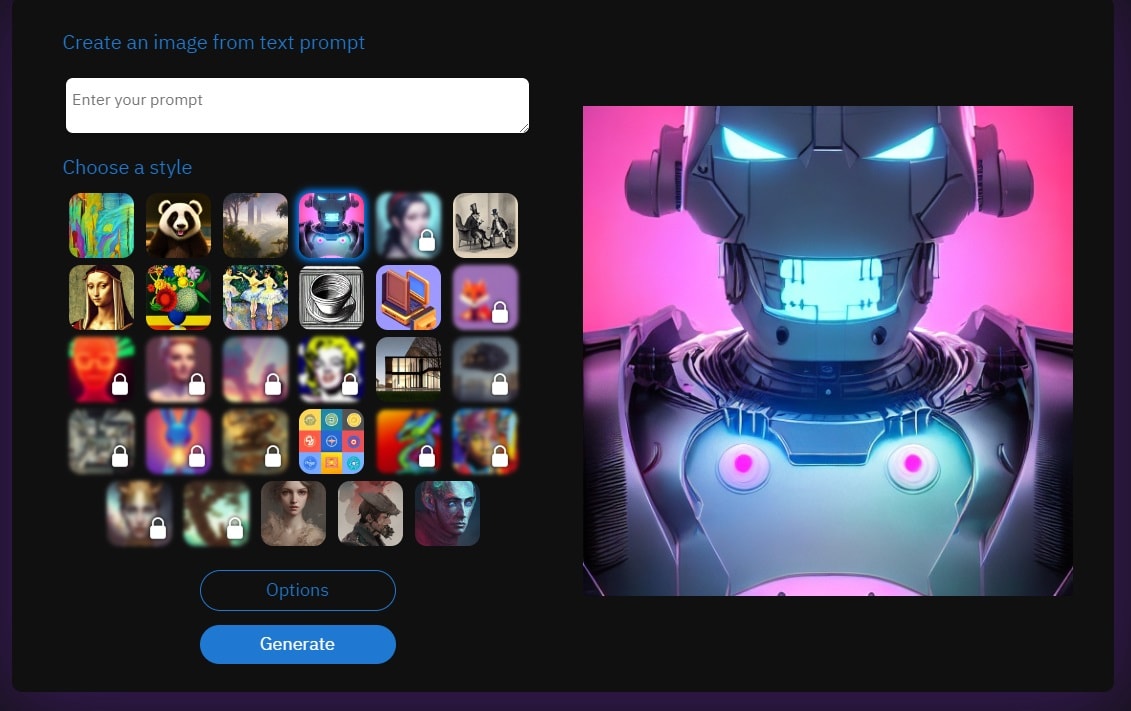Click the locked fantasy elf portrait style

[x=139, y=513]
